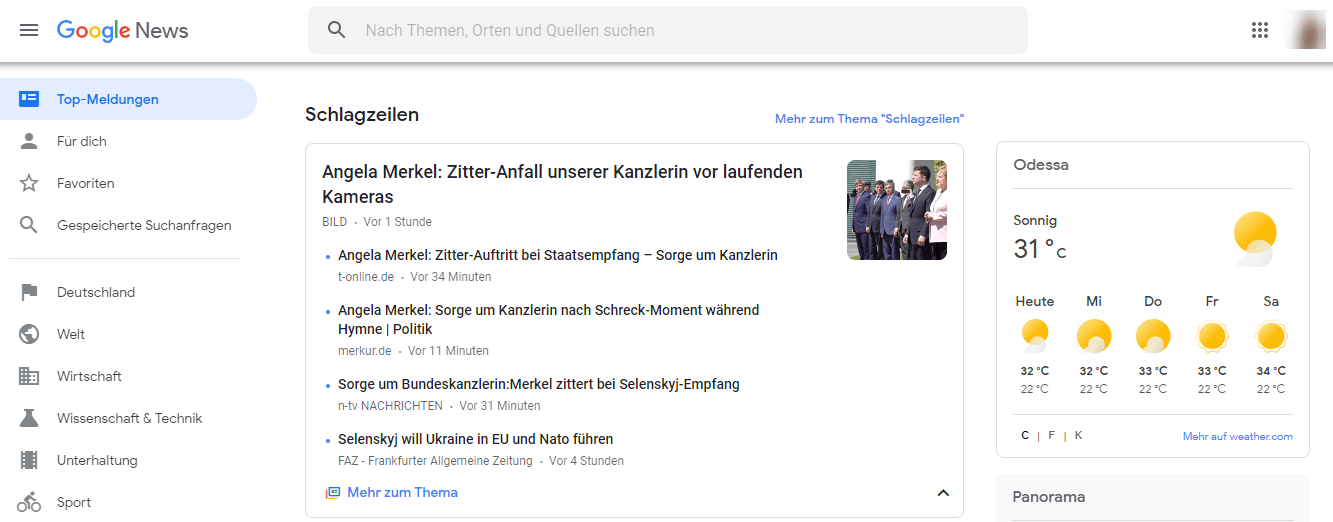
Task: Click the Gespeicherte Suchanfragen magnifier icon
Action: pyautogui.click(x=29, y=225)
